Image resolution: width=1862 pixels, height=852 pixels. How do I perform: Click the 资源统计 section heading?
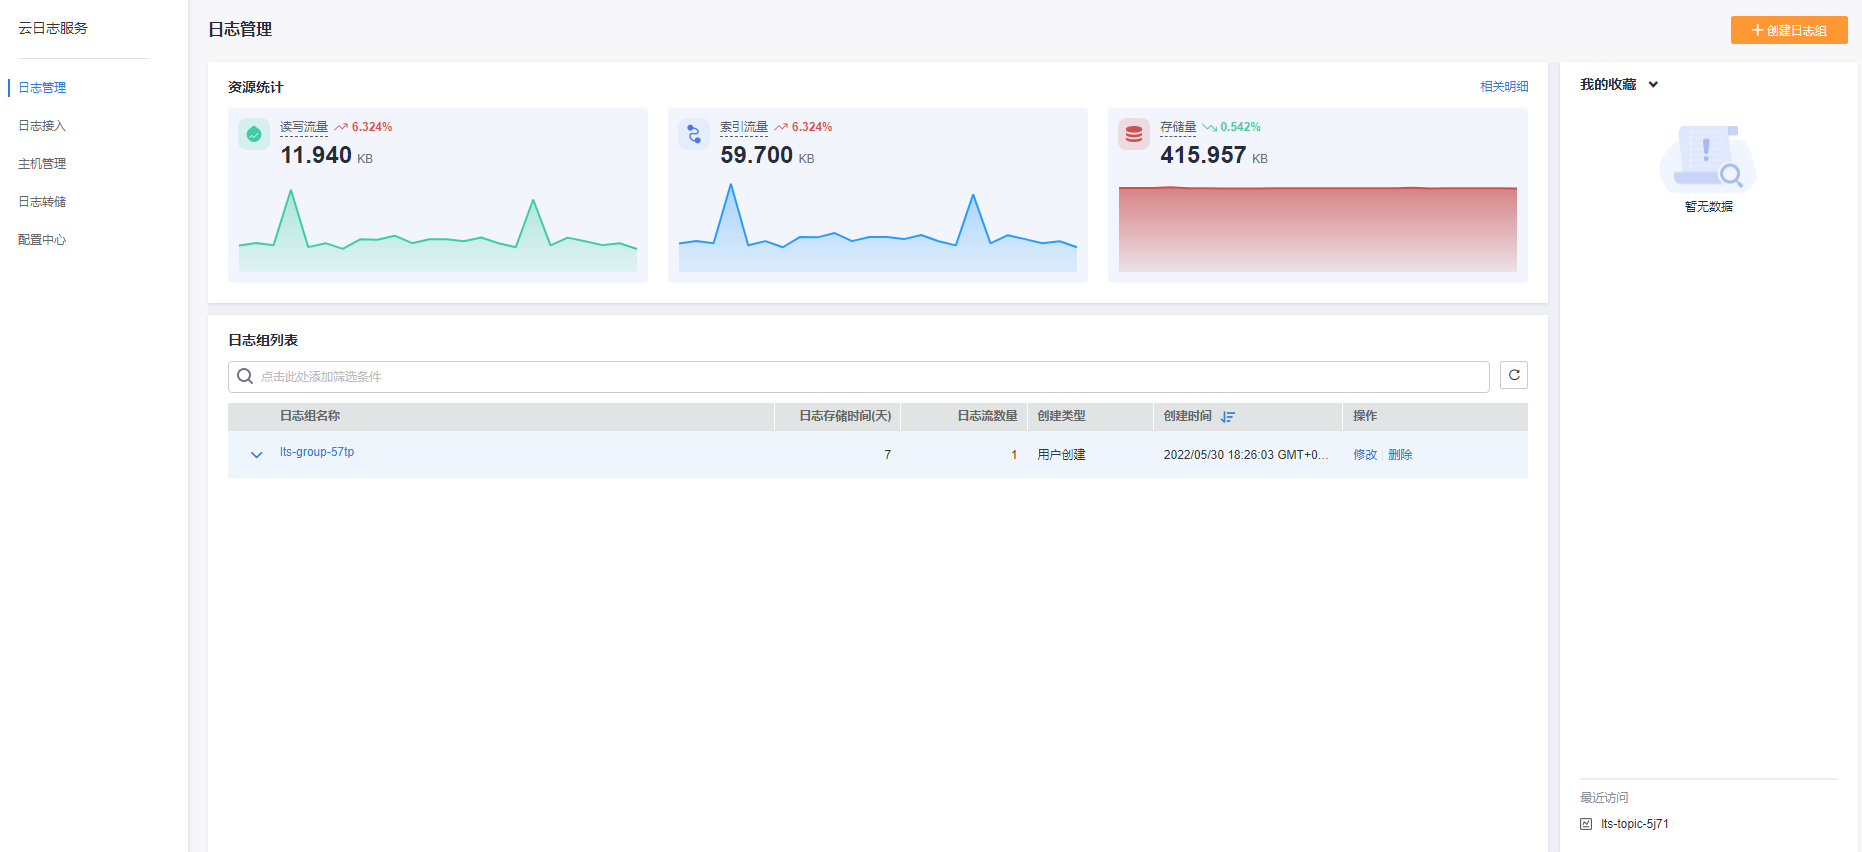coord(256,87)
